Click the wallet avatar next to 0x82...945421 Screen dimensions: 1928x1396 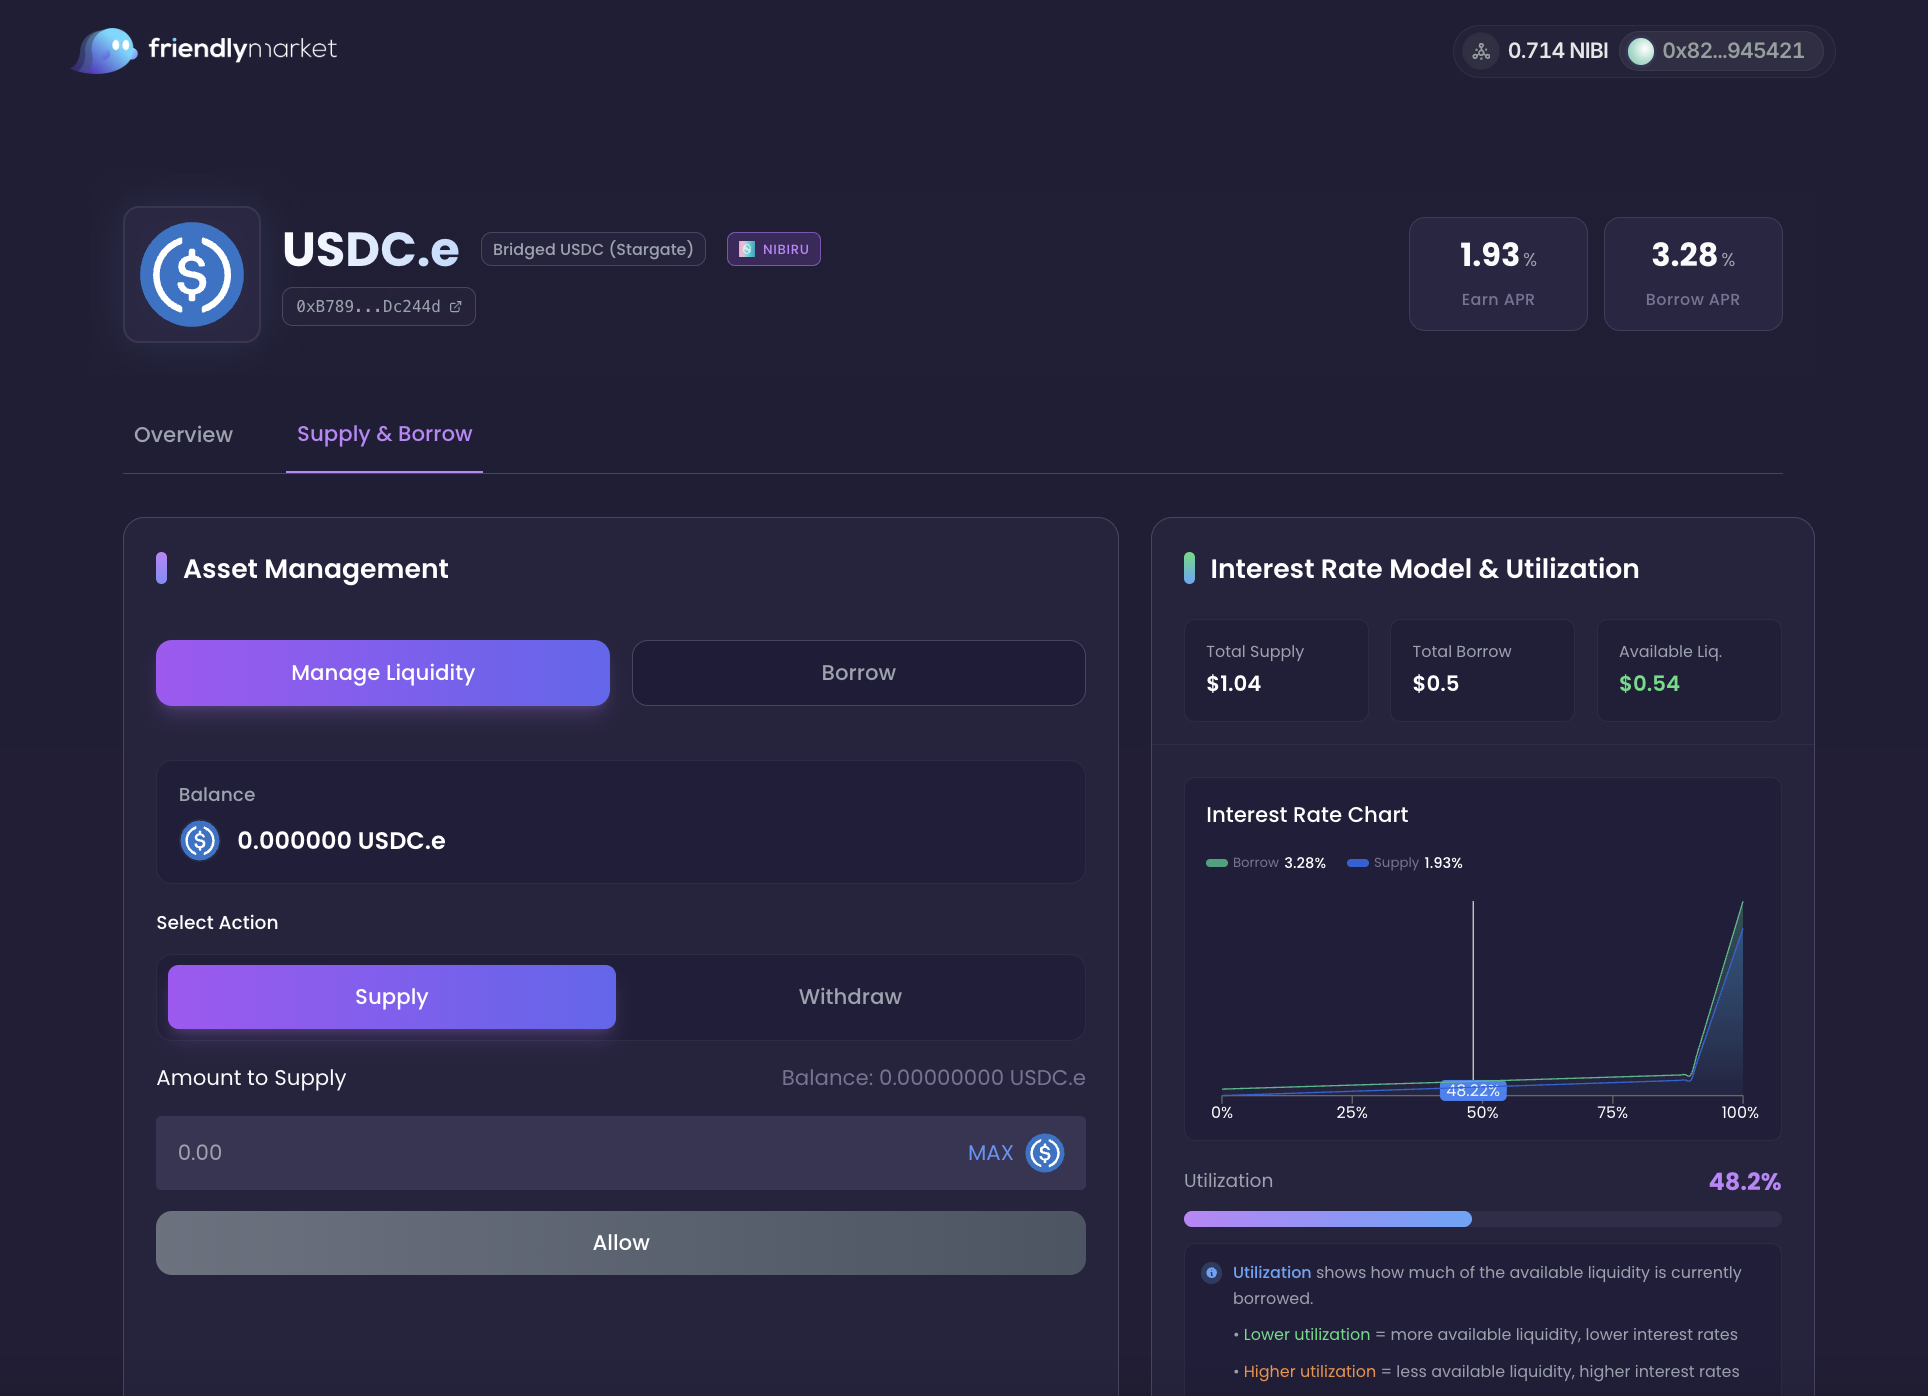tap(1641, 51)
